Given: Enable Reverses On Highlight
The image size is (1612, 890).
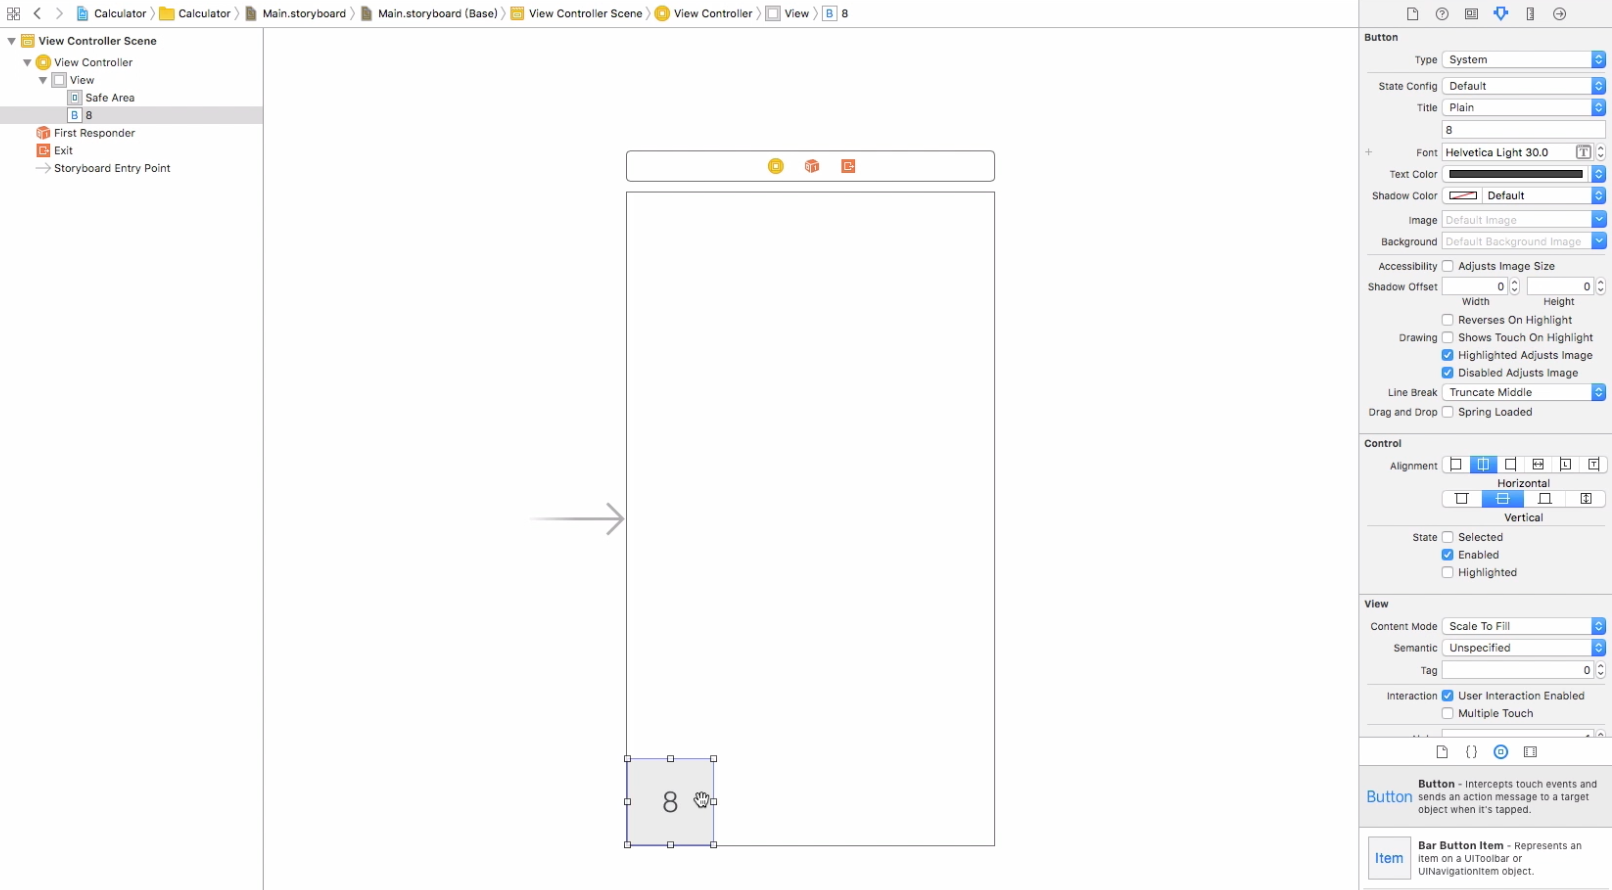Looking at the screenshot, I should click(1447, 320).
